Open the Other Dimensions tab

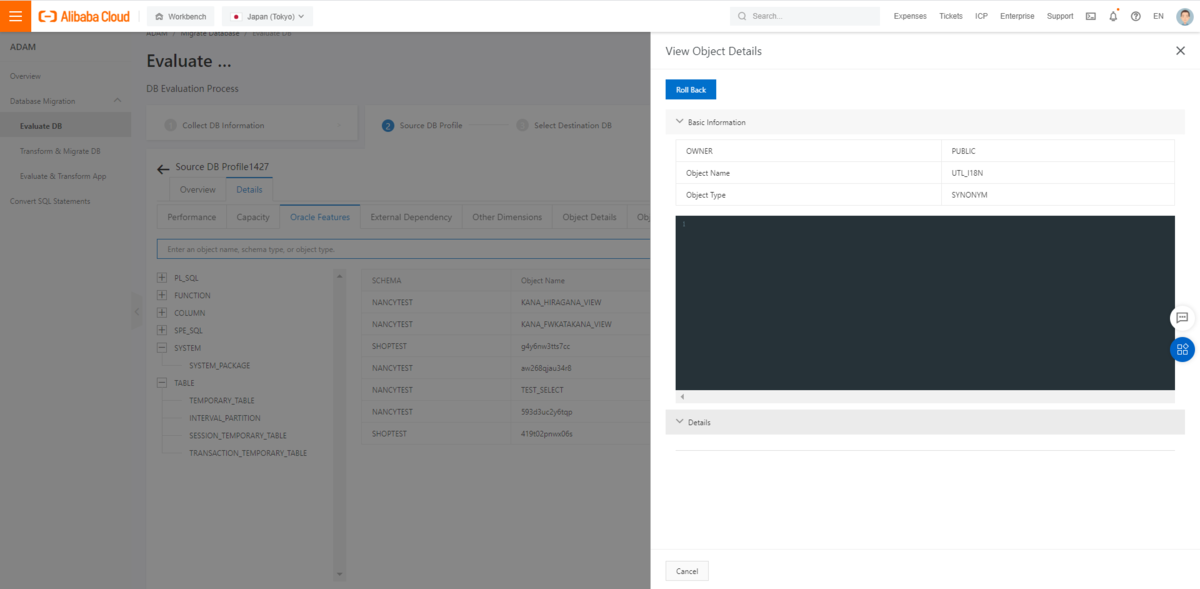(x=507, y=217)
